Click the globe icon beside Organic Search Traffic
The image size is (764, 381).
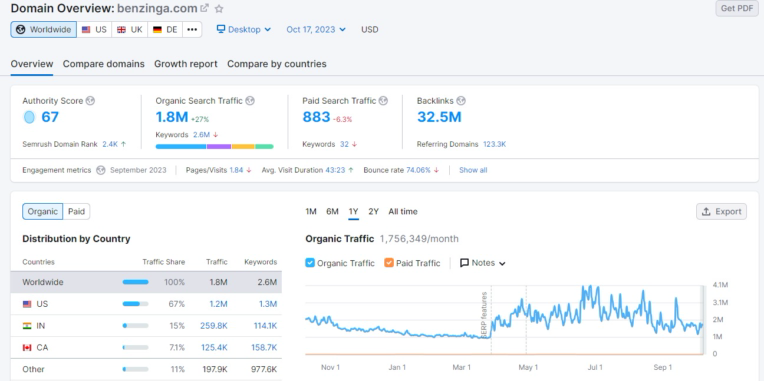point(250,101)
